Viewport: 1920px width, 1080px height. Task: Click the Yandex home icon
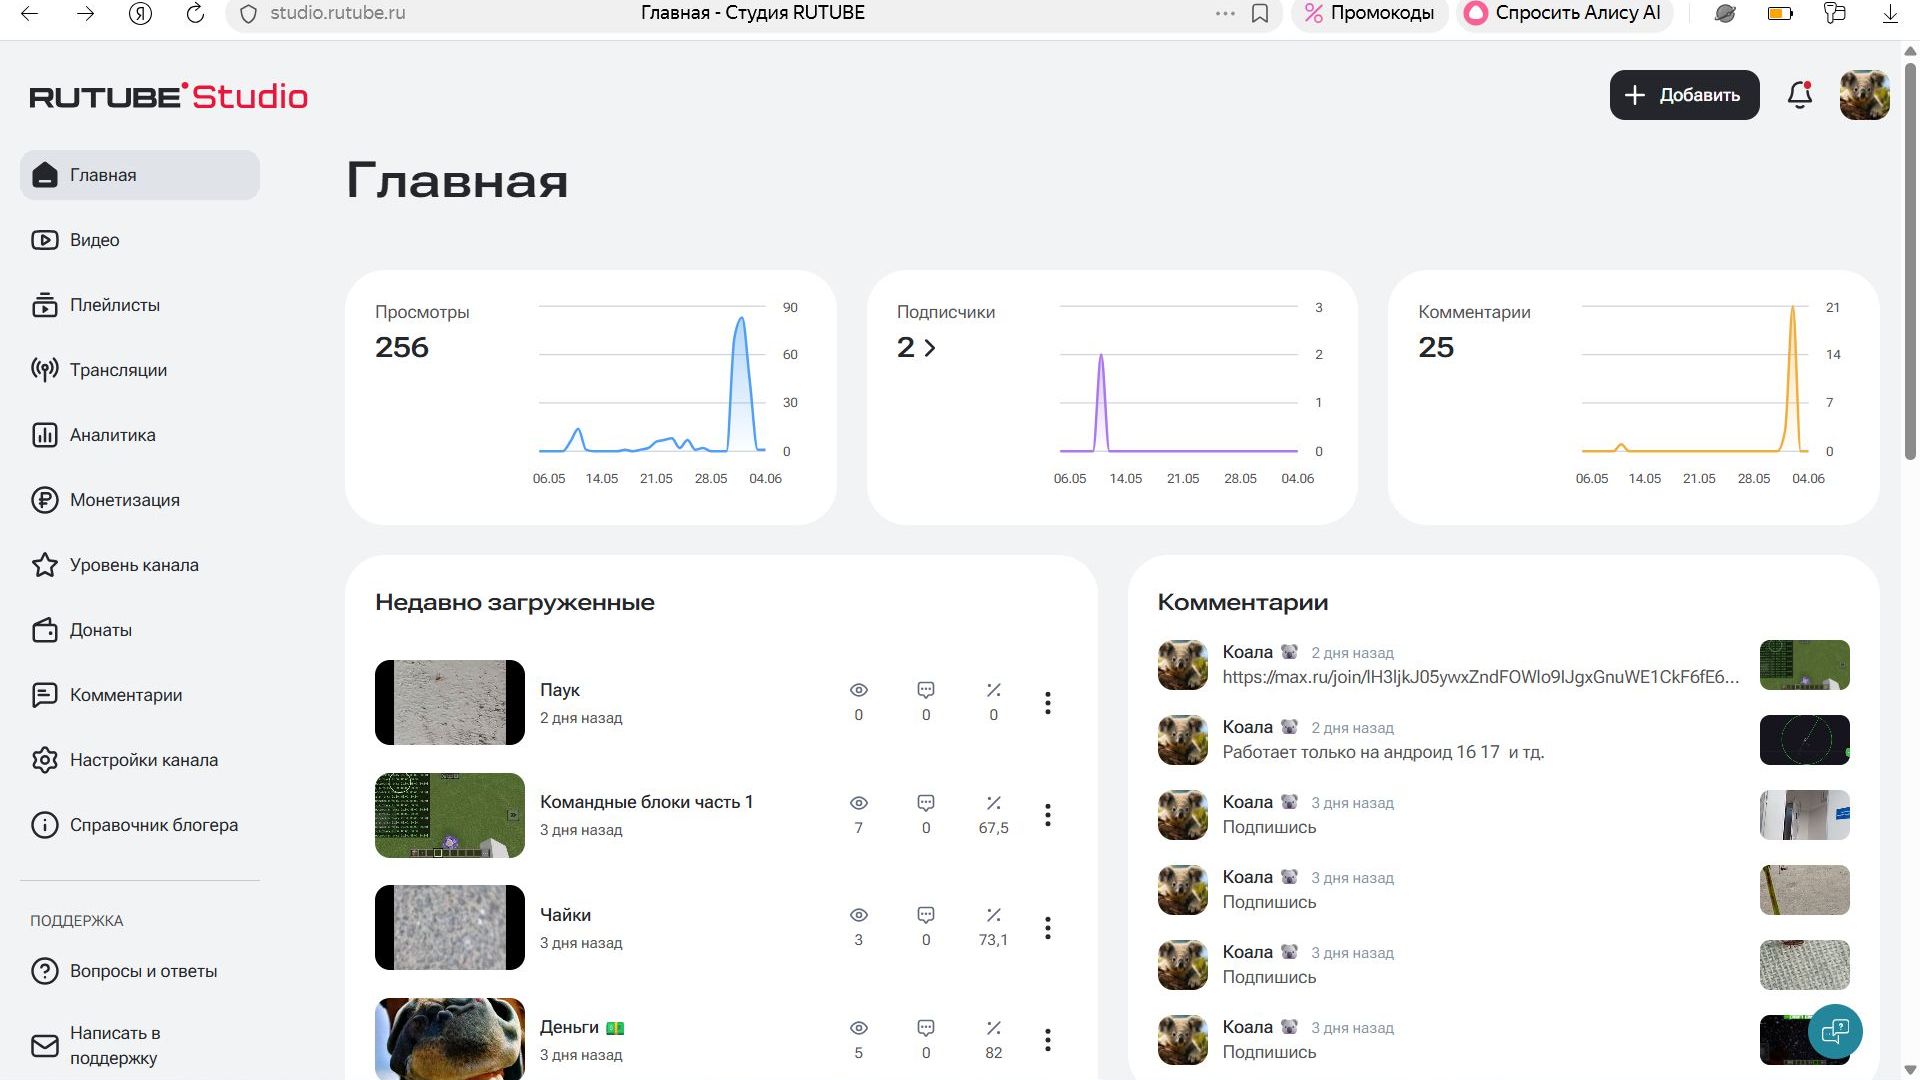(140, 13)
